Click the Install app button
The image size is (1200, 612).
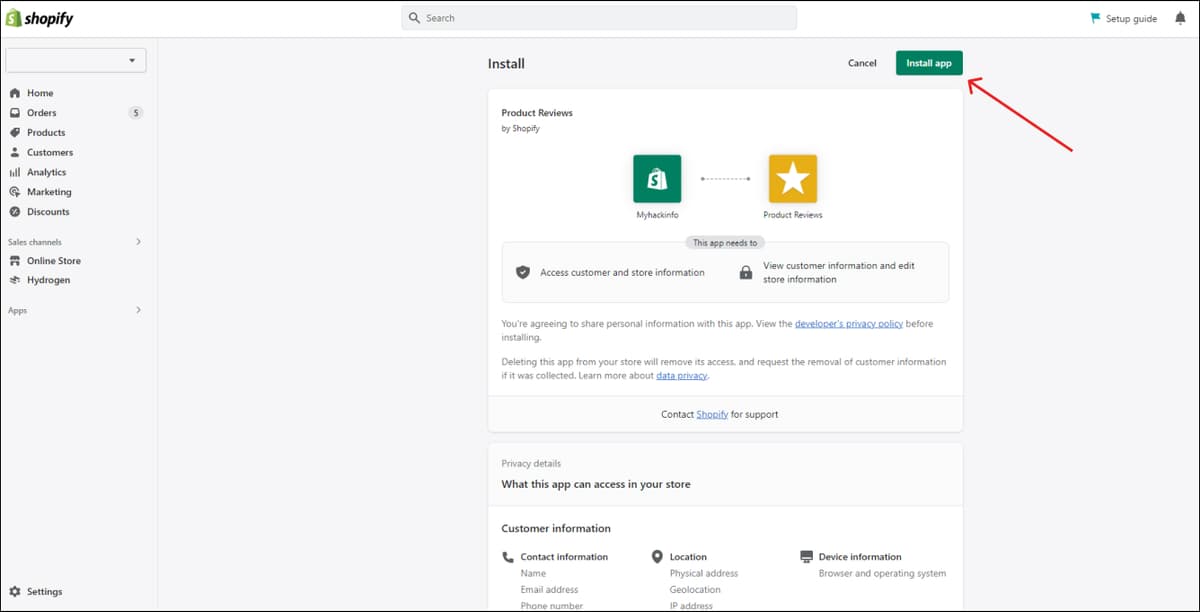929,63
